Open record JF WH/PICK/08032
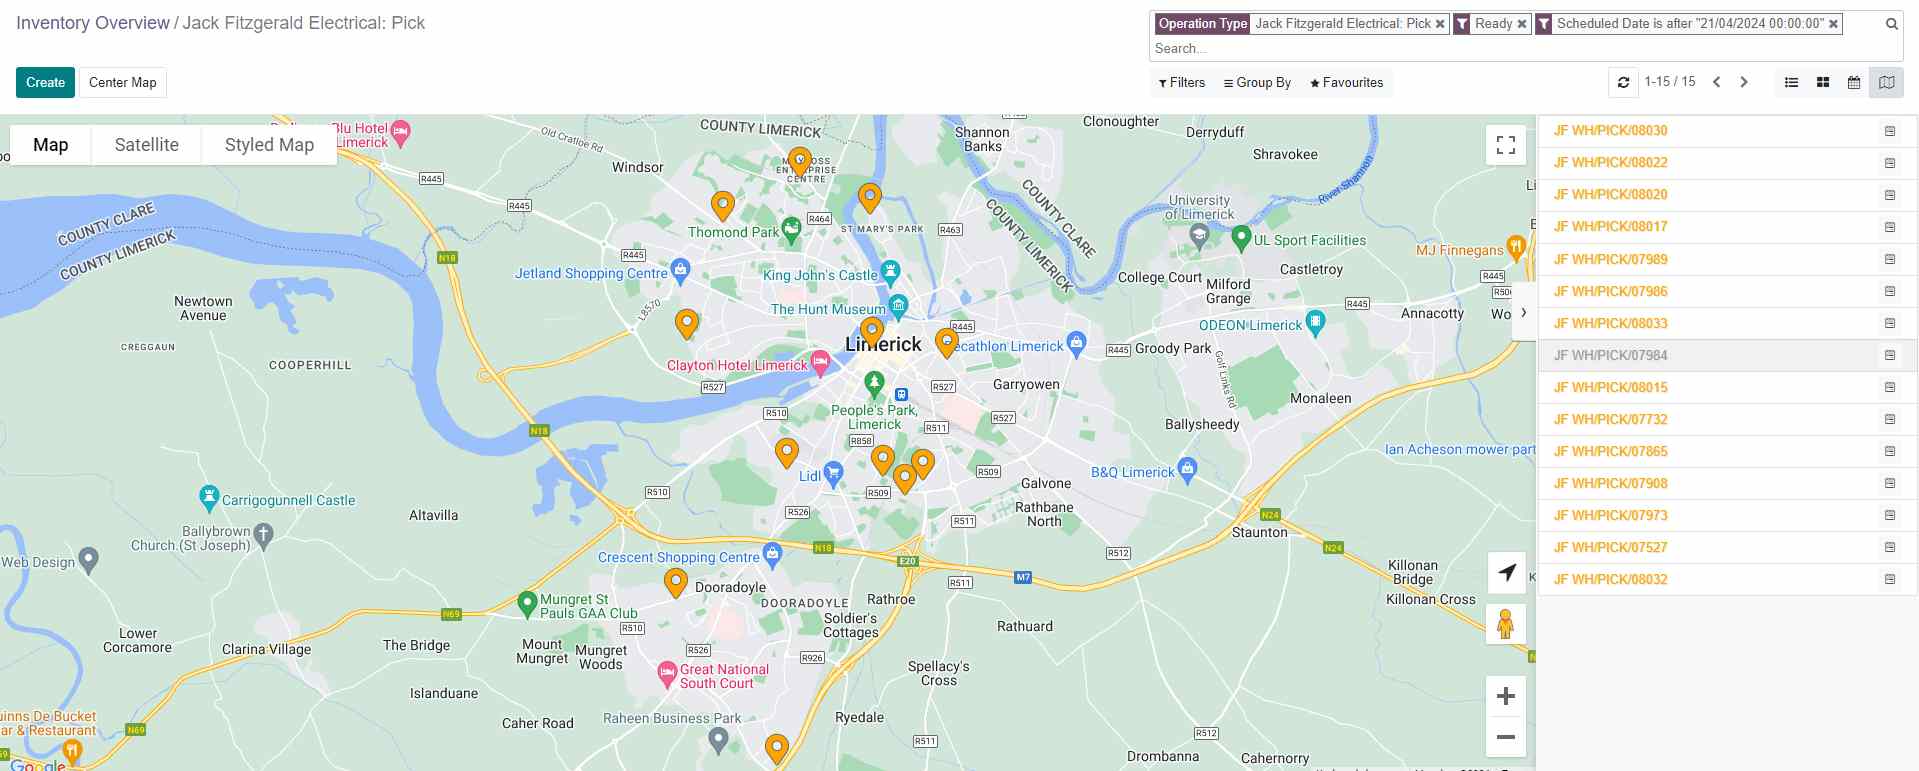Screen dimensions: 1919x771 pyautogui.click(x=1610, y=579)
